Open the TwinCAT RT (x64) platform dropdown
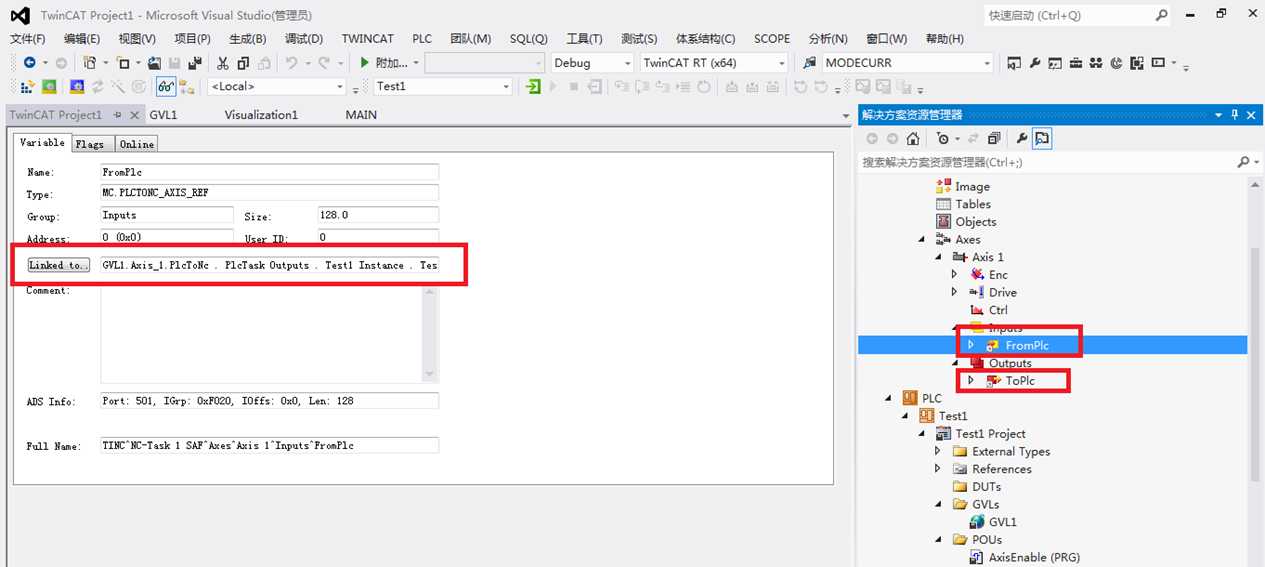This screenshot has width=1265, height=567. (782, 62)
